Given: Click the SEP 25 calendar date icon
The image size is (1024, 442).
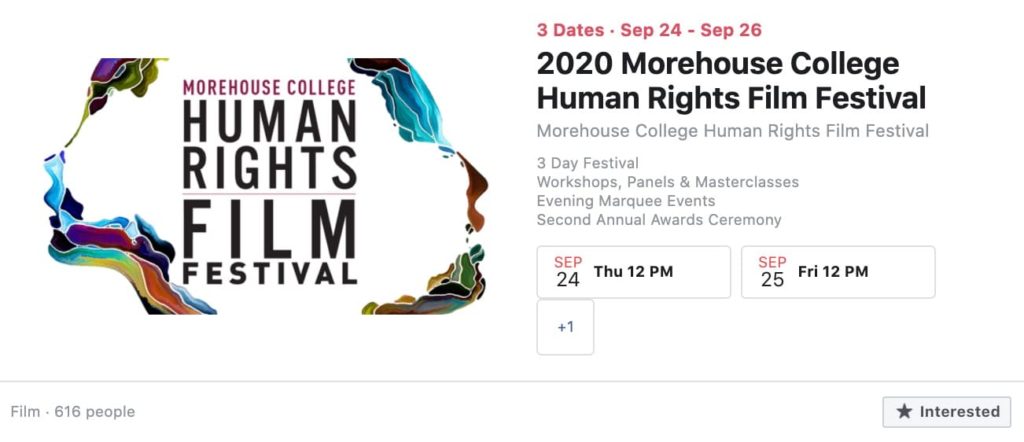Looking at the screenshot, I should click(772, 272).
